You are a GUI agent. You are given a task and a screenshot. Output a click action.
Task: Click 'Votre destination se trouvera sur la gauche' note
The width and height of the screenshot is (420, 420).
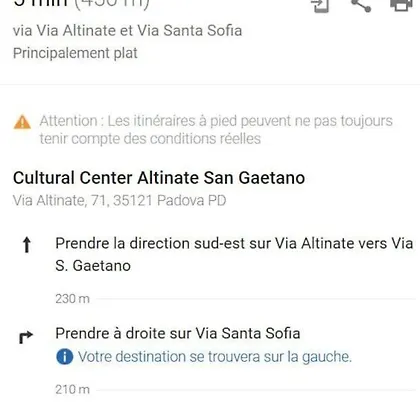tap(215, 357)
